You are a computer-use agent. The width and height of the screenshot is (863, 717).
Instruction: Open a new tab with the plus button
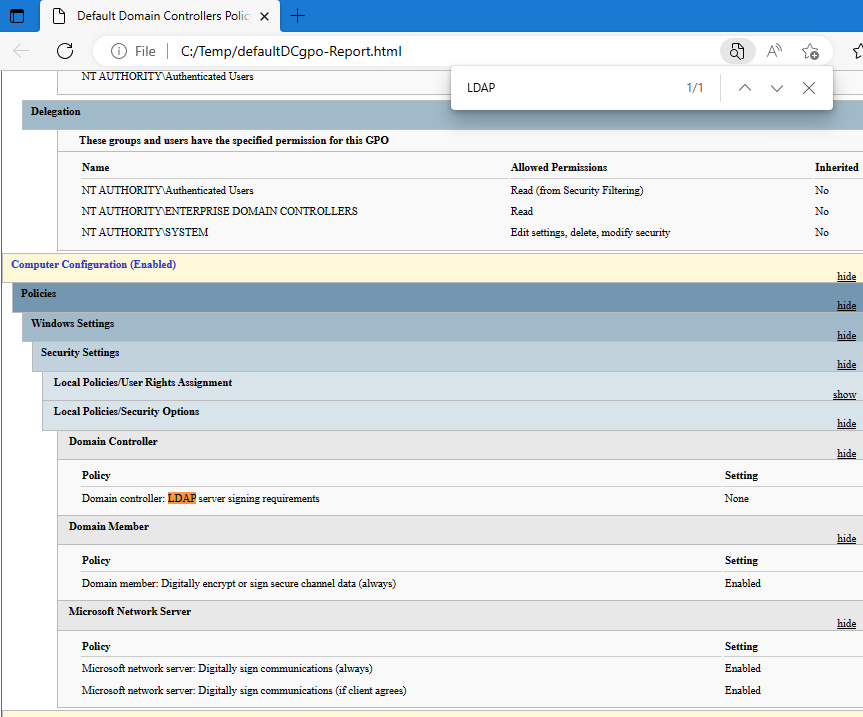pyautogui.click(x=297, y=16)
